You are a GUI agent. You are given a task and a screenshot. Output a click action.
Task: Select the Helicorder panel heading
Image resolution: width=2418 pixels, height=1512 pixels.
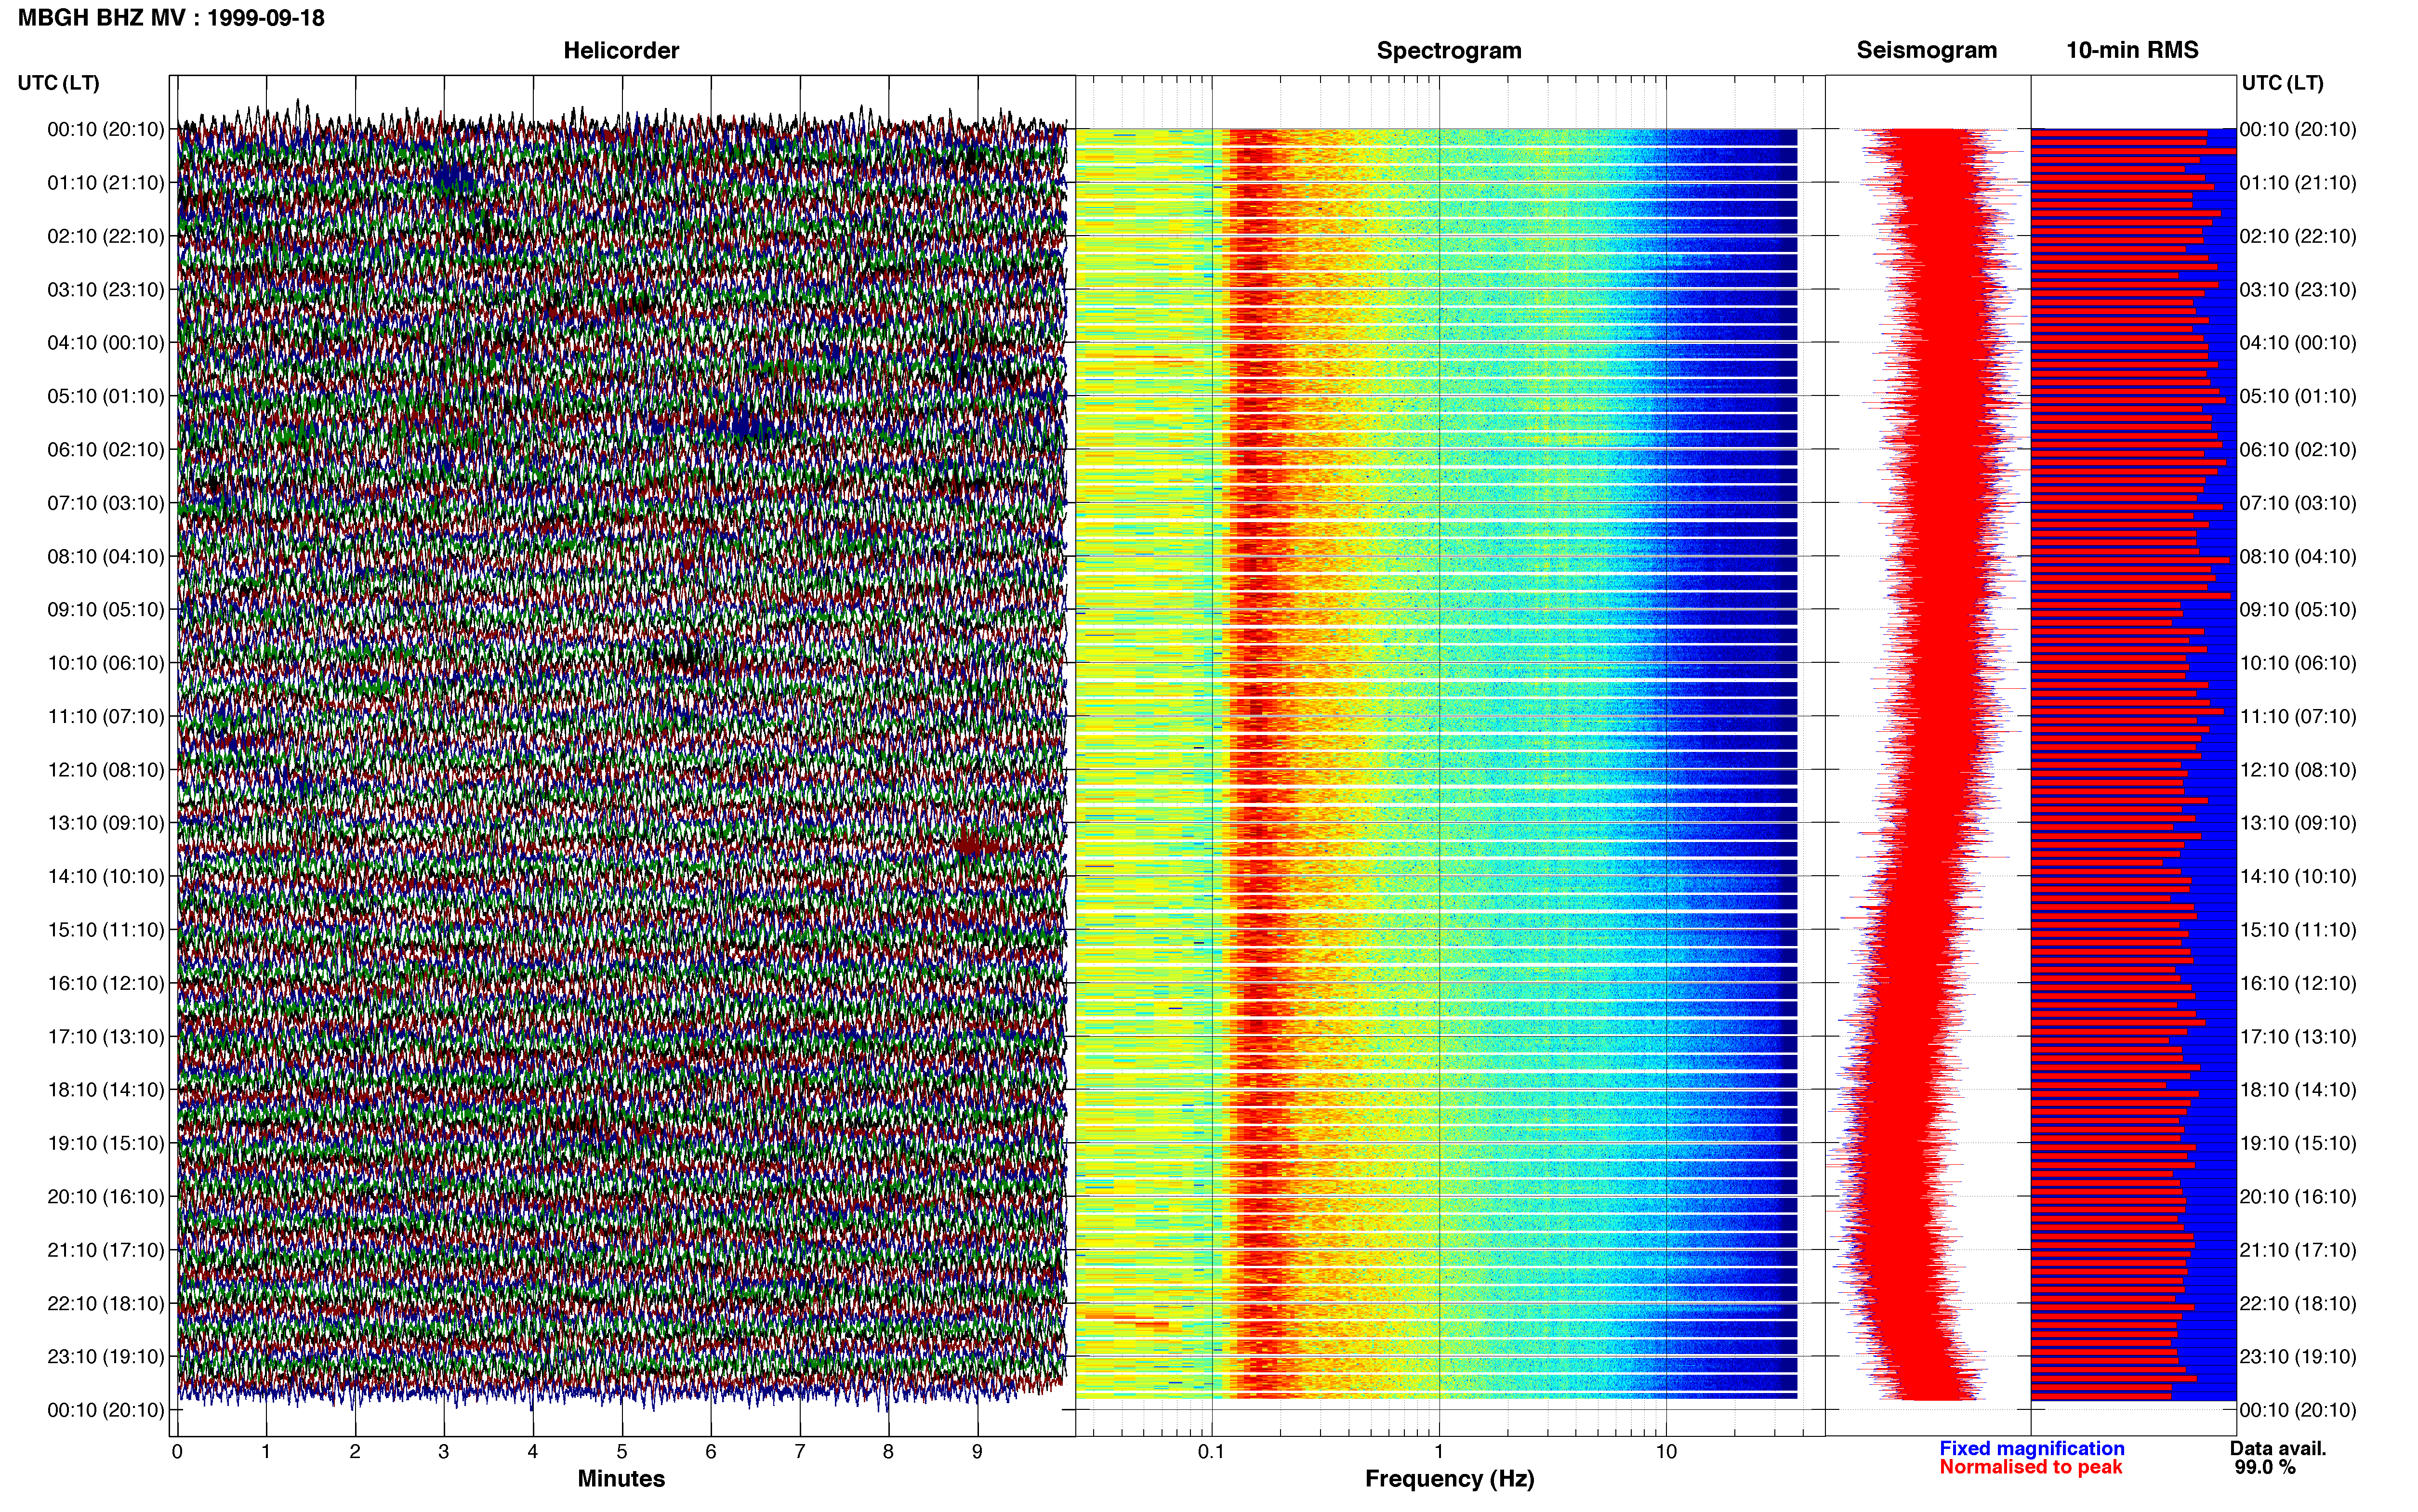(621, 51)
